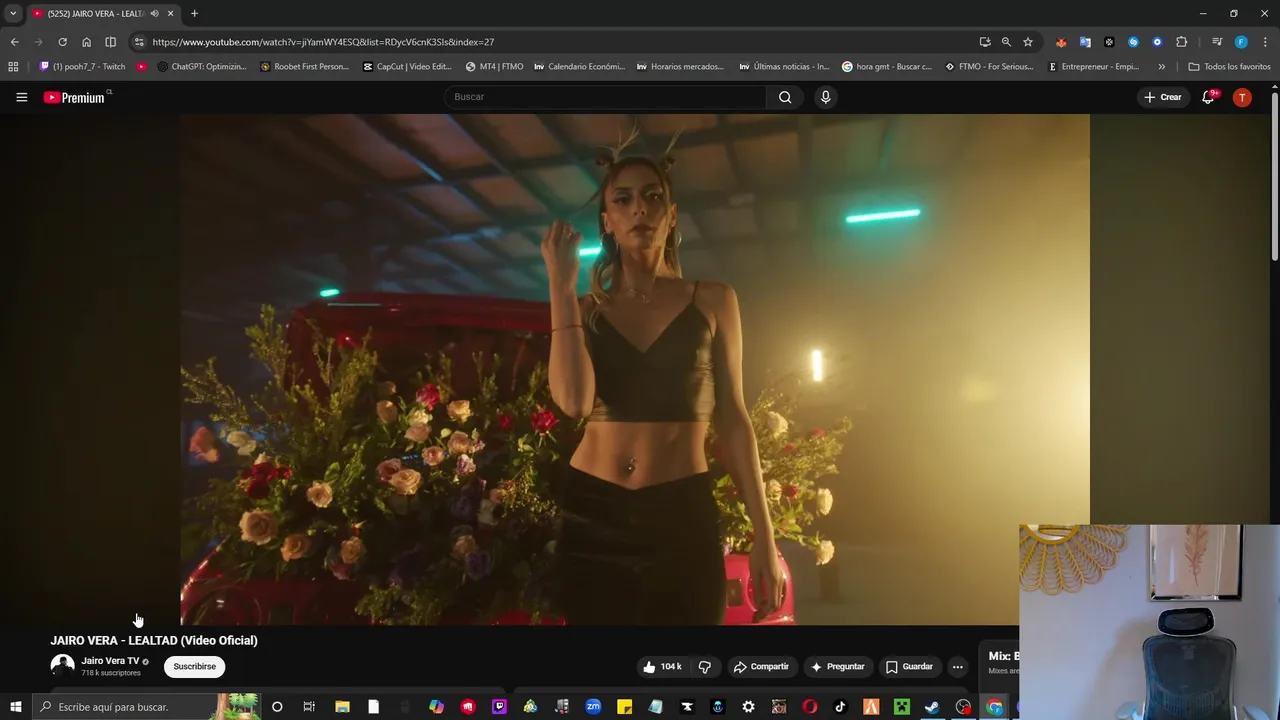
Task: Open the YouTube hamburger guide menu
Action: pyautogui.click(x=21, y=97)
